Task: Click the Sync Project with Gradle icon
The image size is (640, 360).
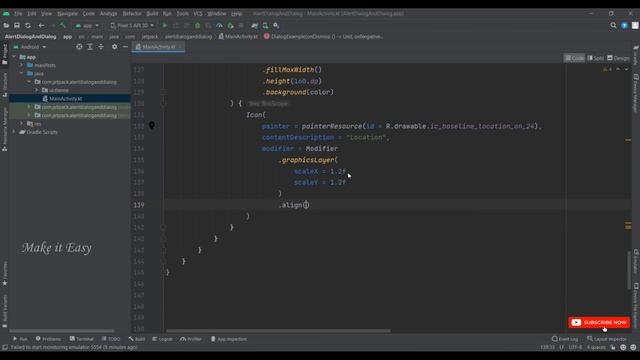Action: click(254, 25)
